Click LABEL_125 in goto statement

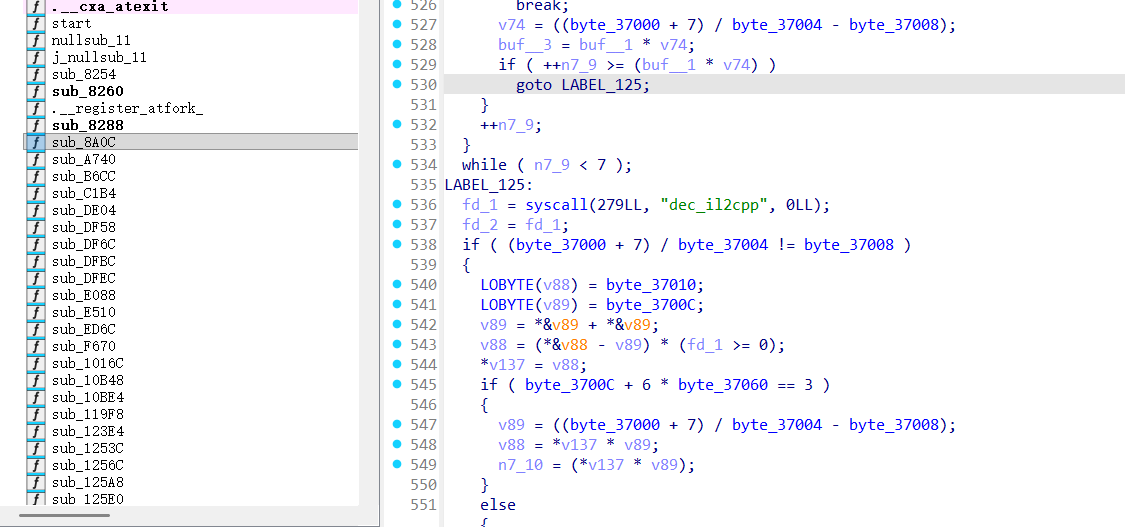(602, 85)
